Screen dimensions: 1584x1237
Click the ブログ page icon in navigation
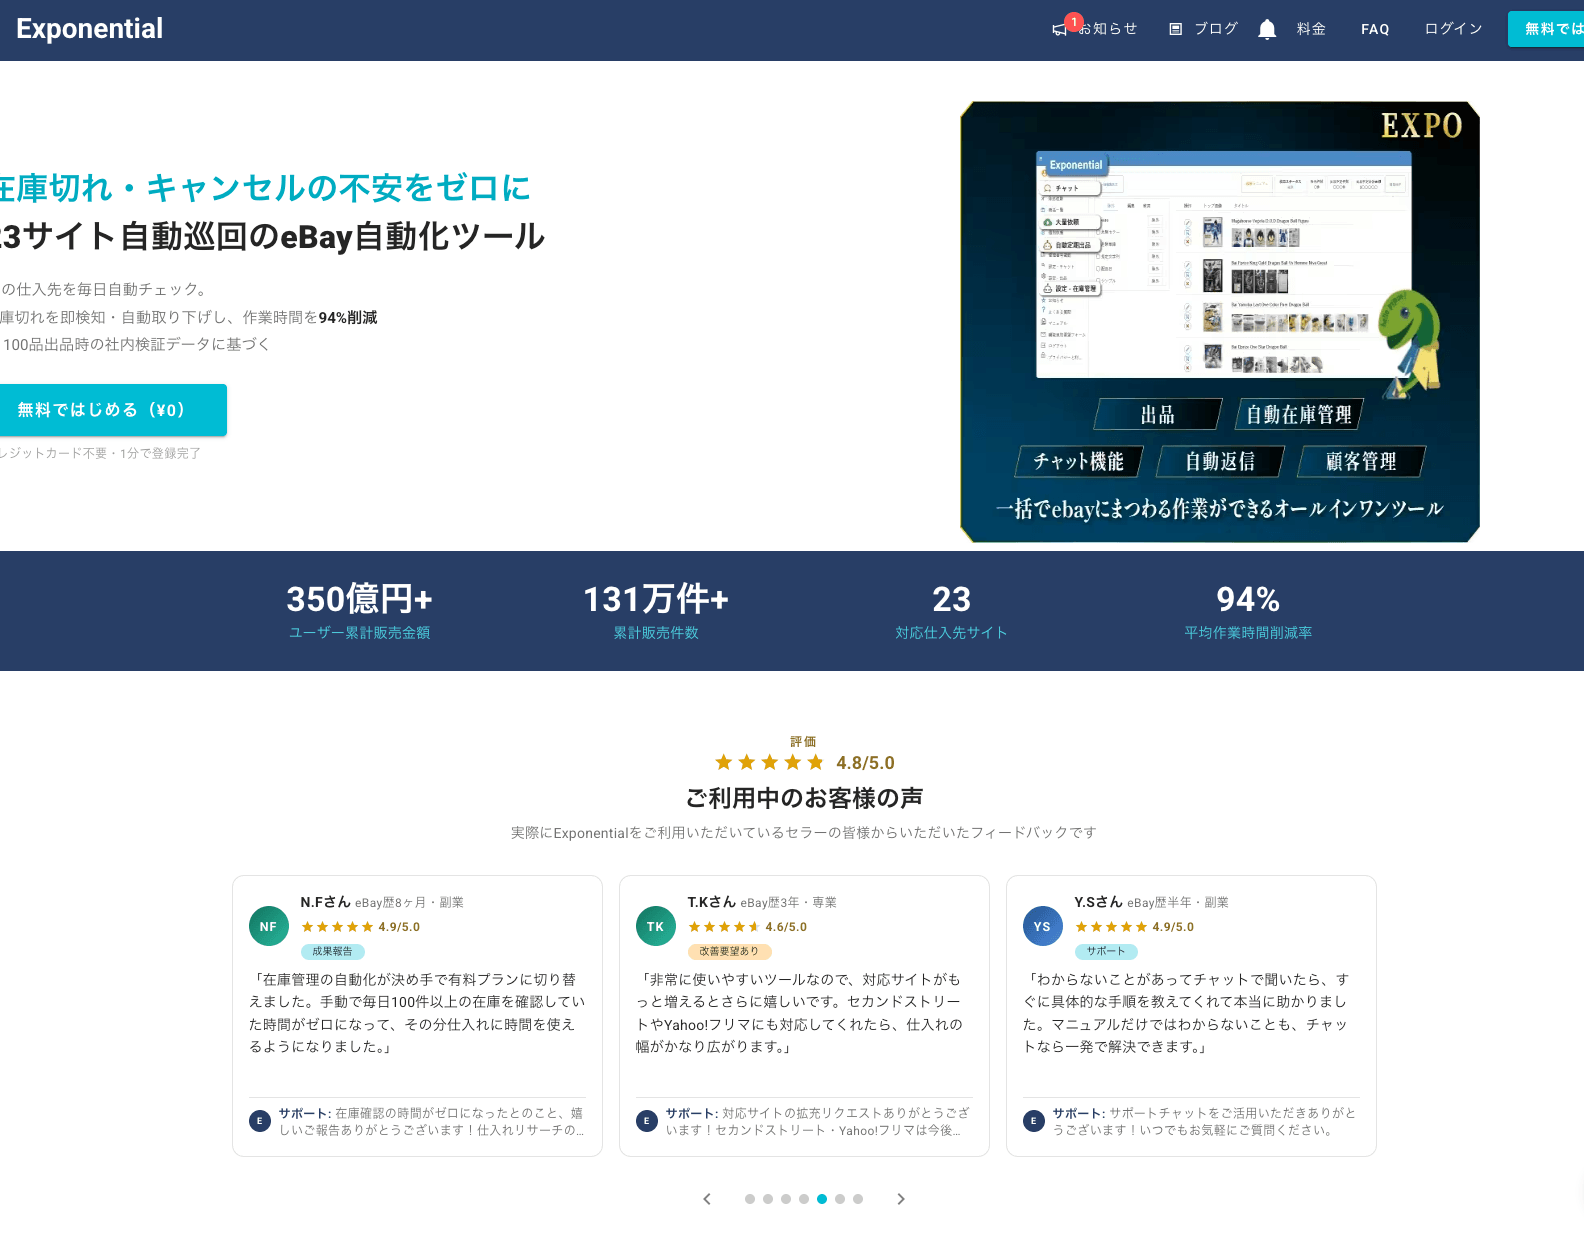click(x=1176, y=29)
